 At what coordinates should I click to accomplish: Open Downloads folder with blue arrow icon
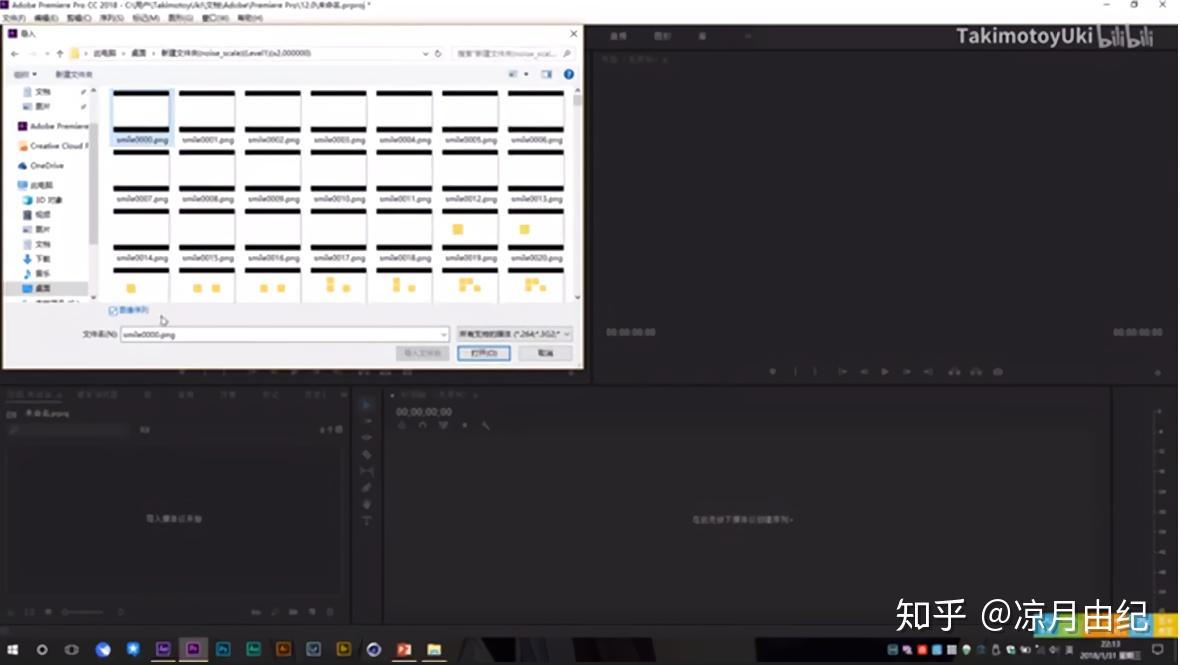click(x=38, y=259)
